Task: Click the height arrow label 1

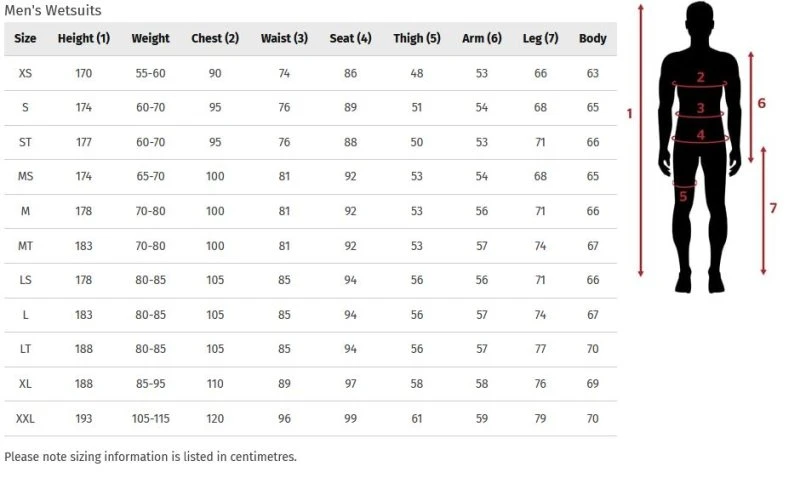Action: pos(630,114)
